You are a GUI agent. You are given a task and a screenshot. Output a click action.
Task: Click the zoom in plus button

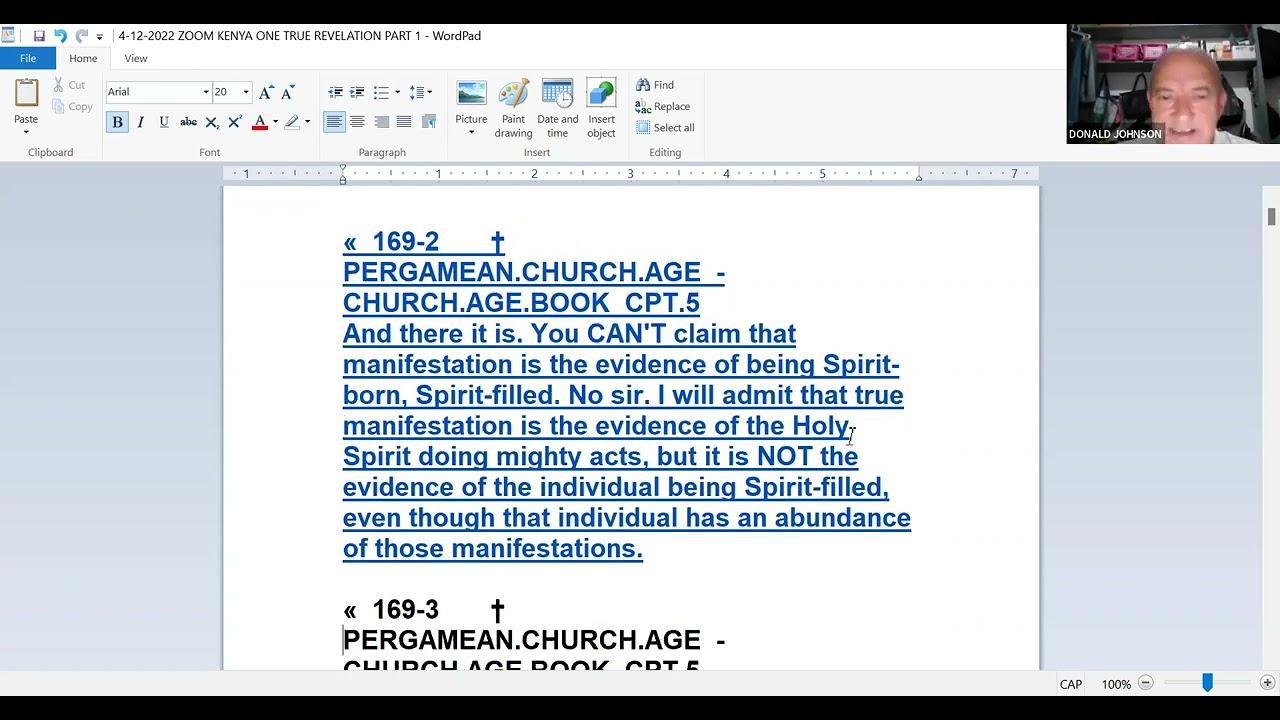[x=1267, y=683]
